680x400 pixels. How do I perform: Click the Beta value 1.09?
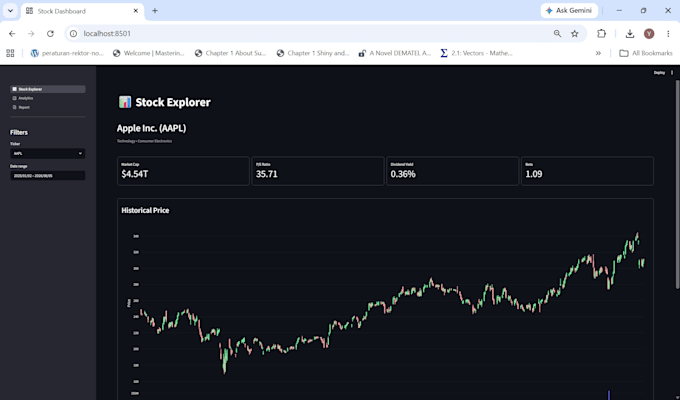[534, 174]
